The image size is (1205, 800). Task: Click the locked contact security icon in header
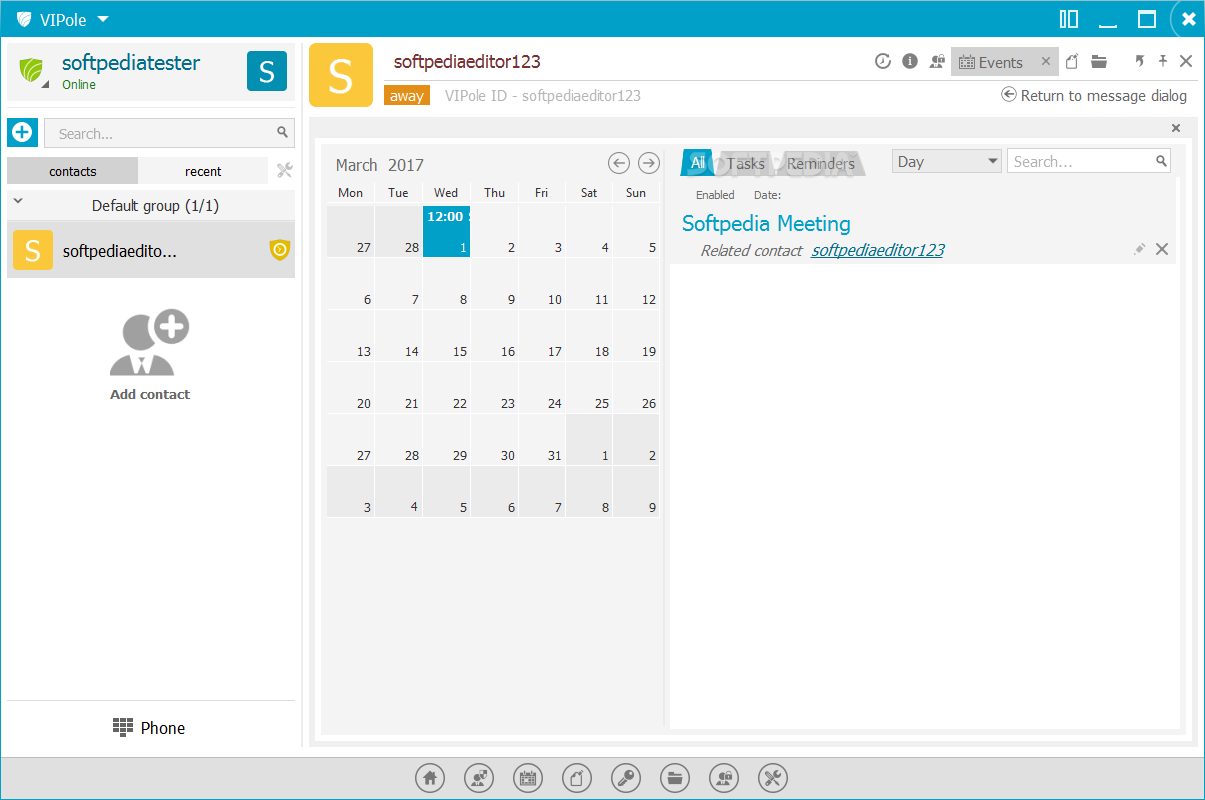pyautogui.click(x=937, y=61)
